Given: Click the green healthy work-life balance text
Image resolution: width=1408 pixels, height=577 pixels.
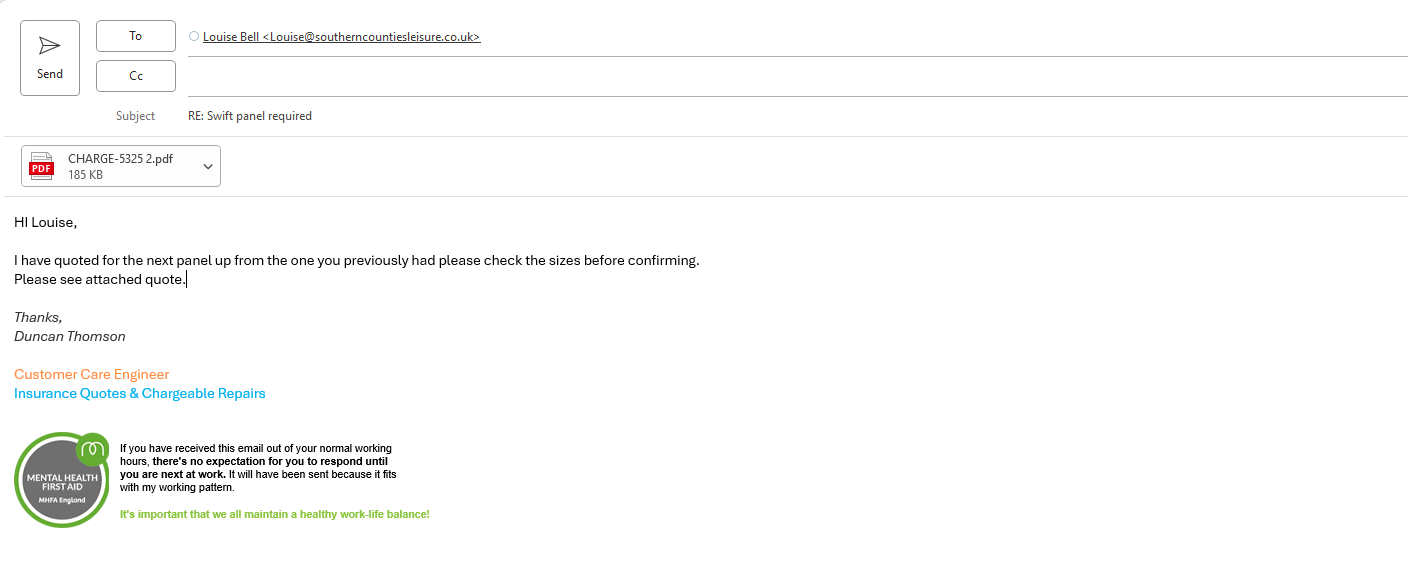Looking at the screenshot, I should click(274, 514).
